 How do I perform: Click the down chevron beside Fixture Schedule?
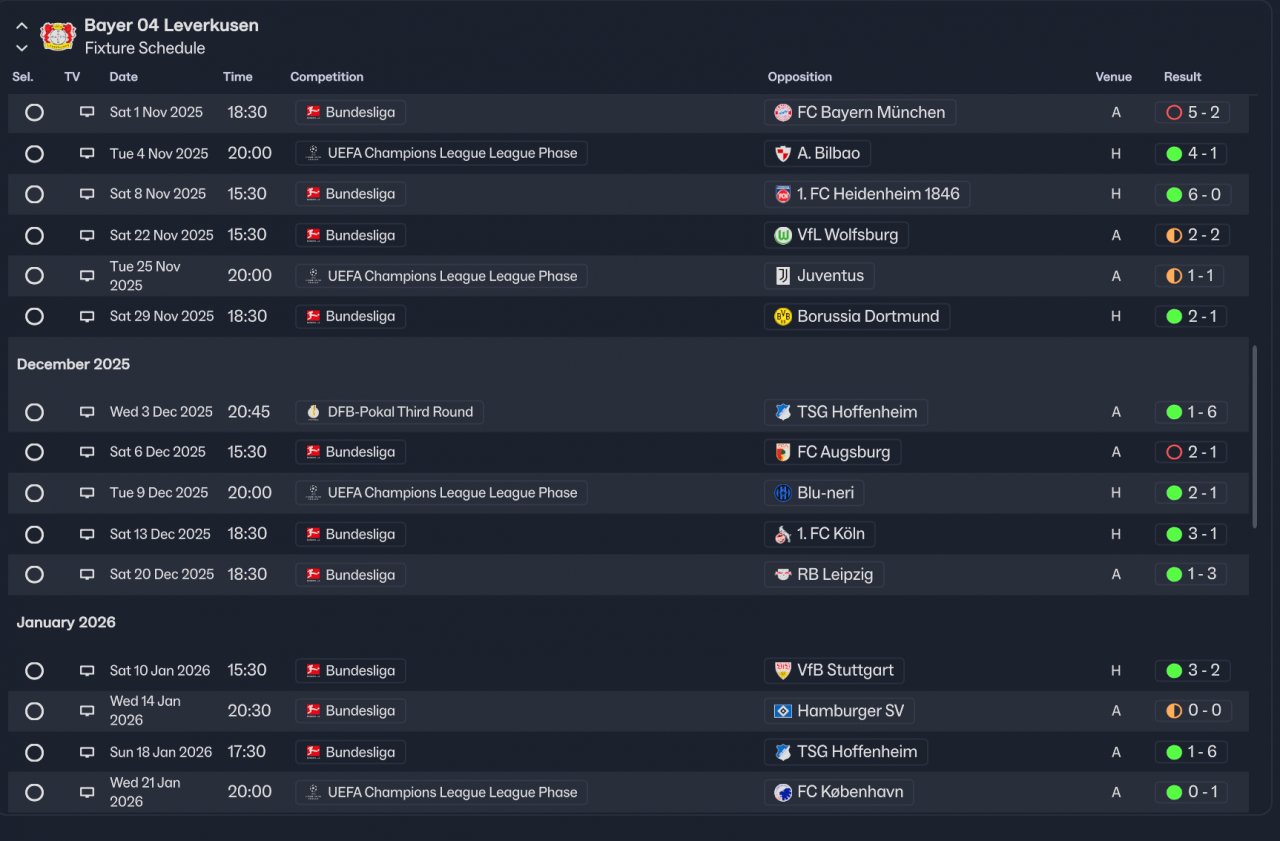click(x=22, y=48)
